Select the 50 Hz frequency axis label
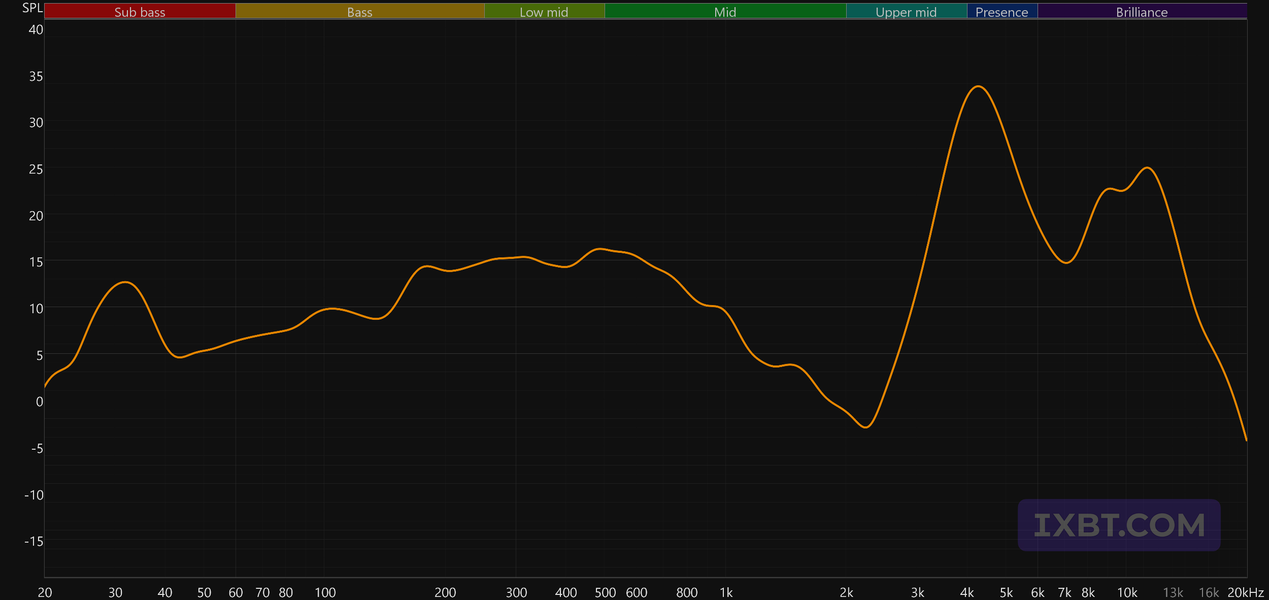Image resolution: width=1269 pixels, height=600 pixels. point(204,592)
